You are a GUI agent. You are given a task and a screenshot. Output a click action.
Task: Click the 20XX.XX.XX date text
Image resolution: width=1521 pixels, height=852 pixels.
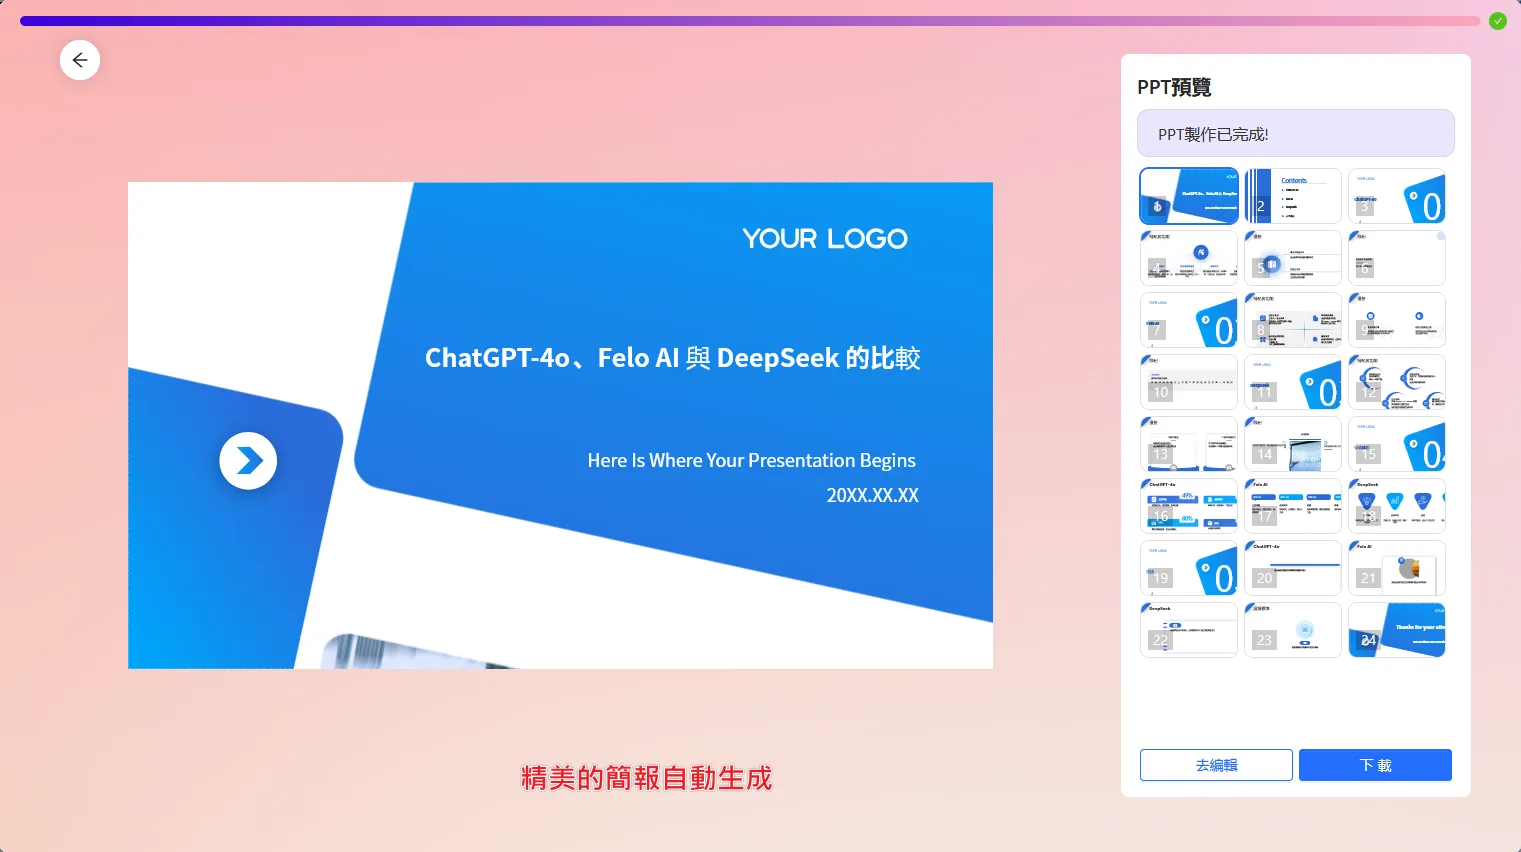coord(872,495)
